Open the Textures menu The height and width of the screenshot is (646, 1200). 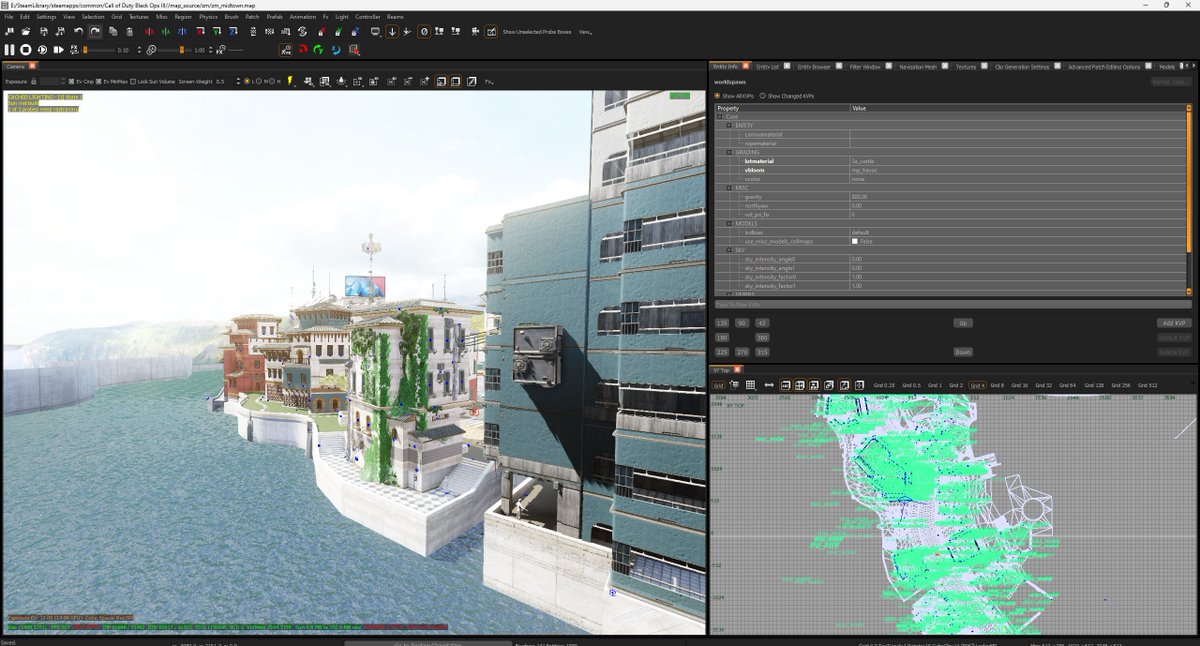[x=138, y=17]
